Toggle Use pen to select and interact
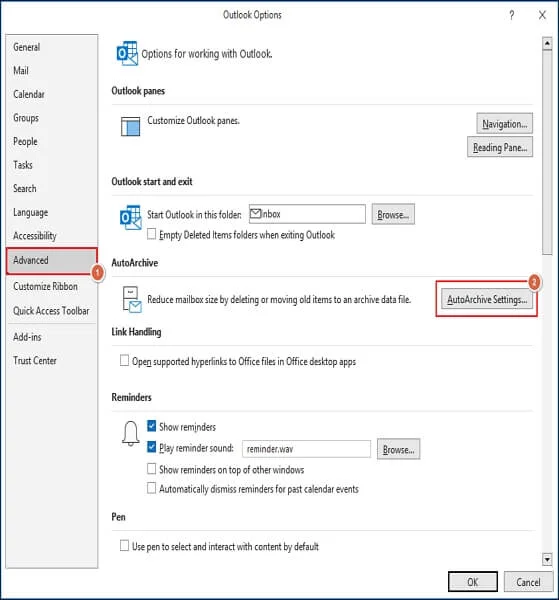Screen dimensions: 559x600 pos(124,546)
